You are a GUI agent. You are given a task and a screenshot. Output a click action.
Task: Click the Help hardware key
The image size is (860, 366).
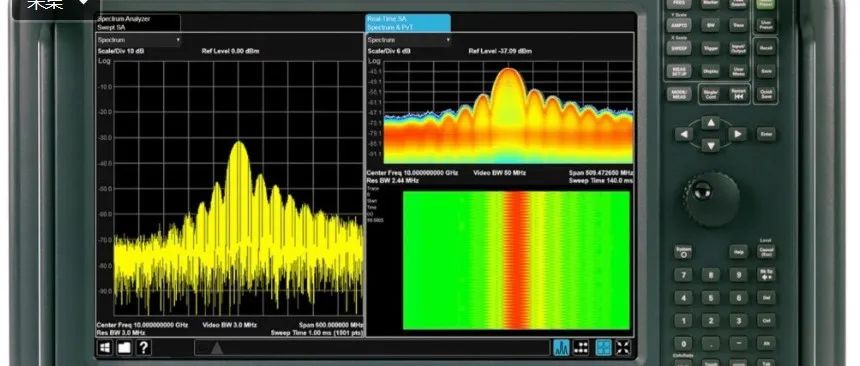pyautogui.click(x=738, y=252)
